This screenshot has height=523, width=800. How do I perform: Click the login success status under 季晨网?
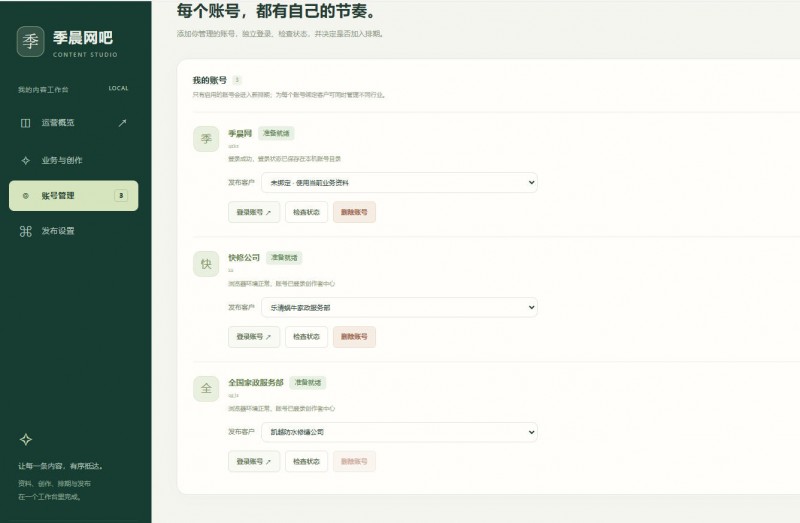284,159
